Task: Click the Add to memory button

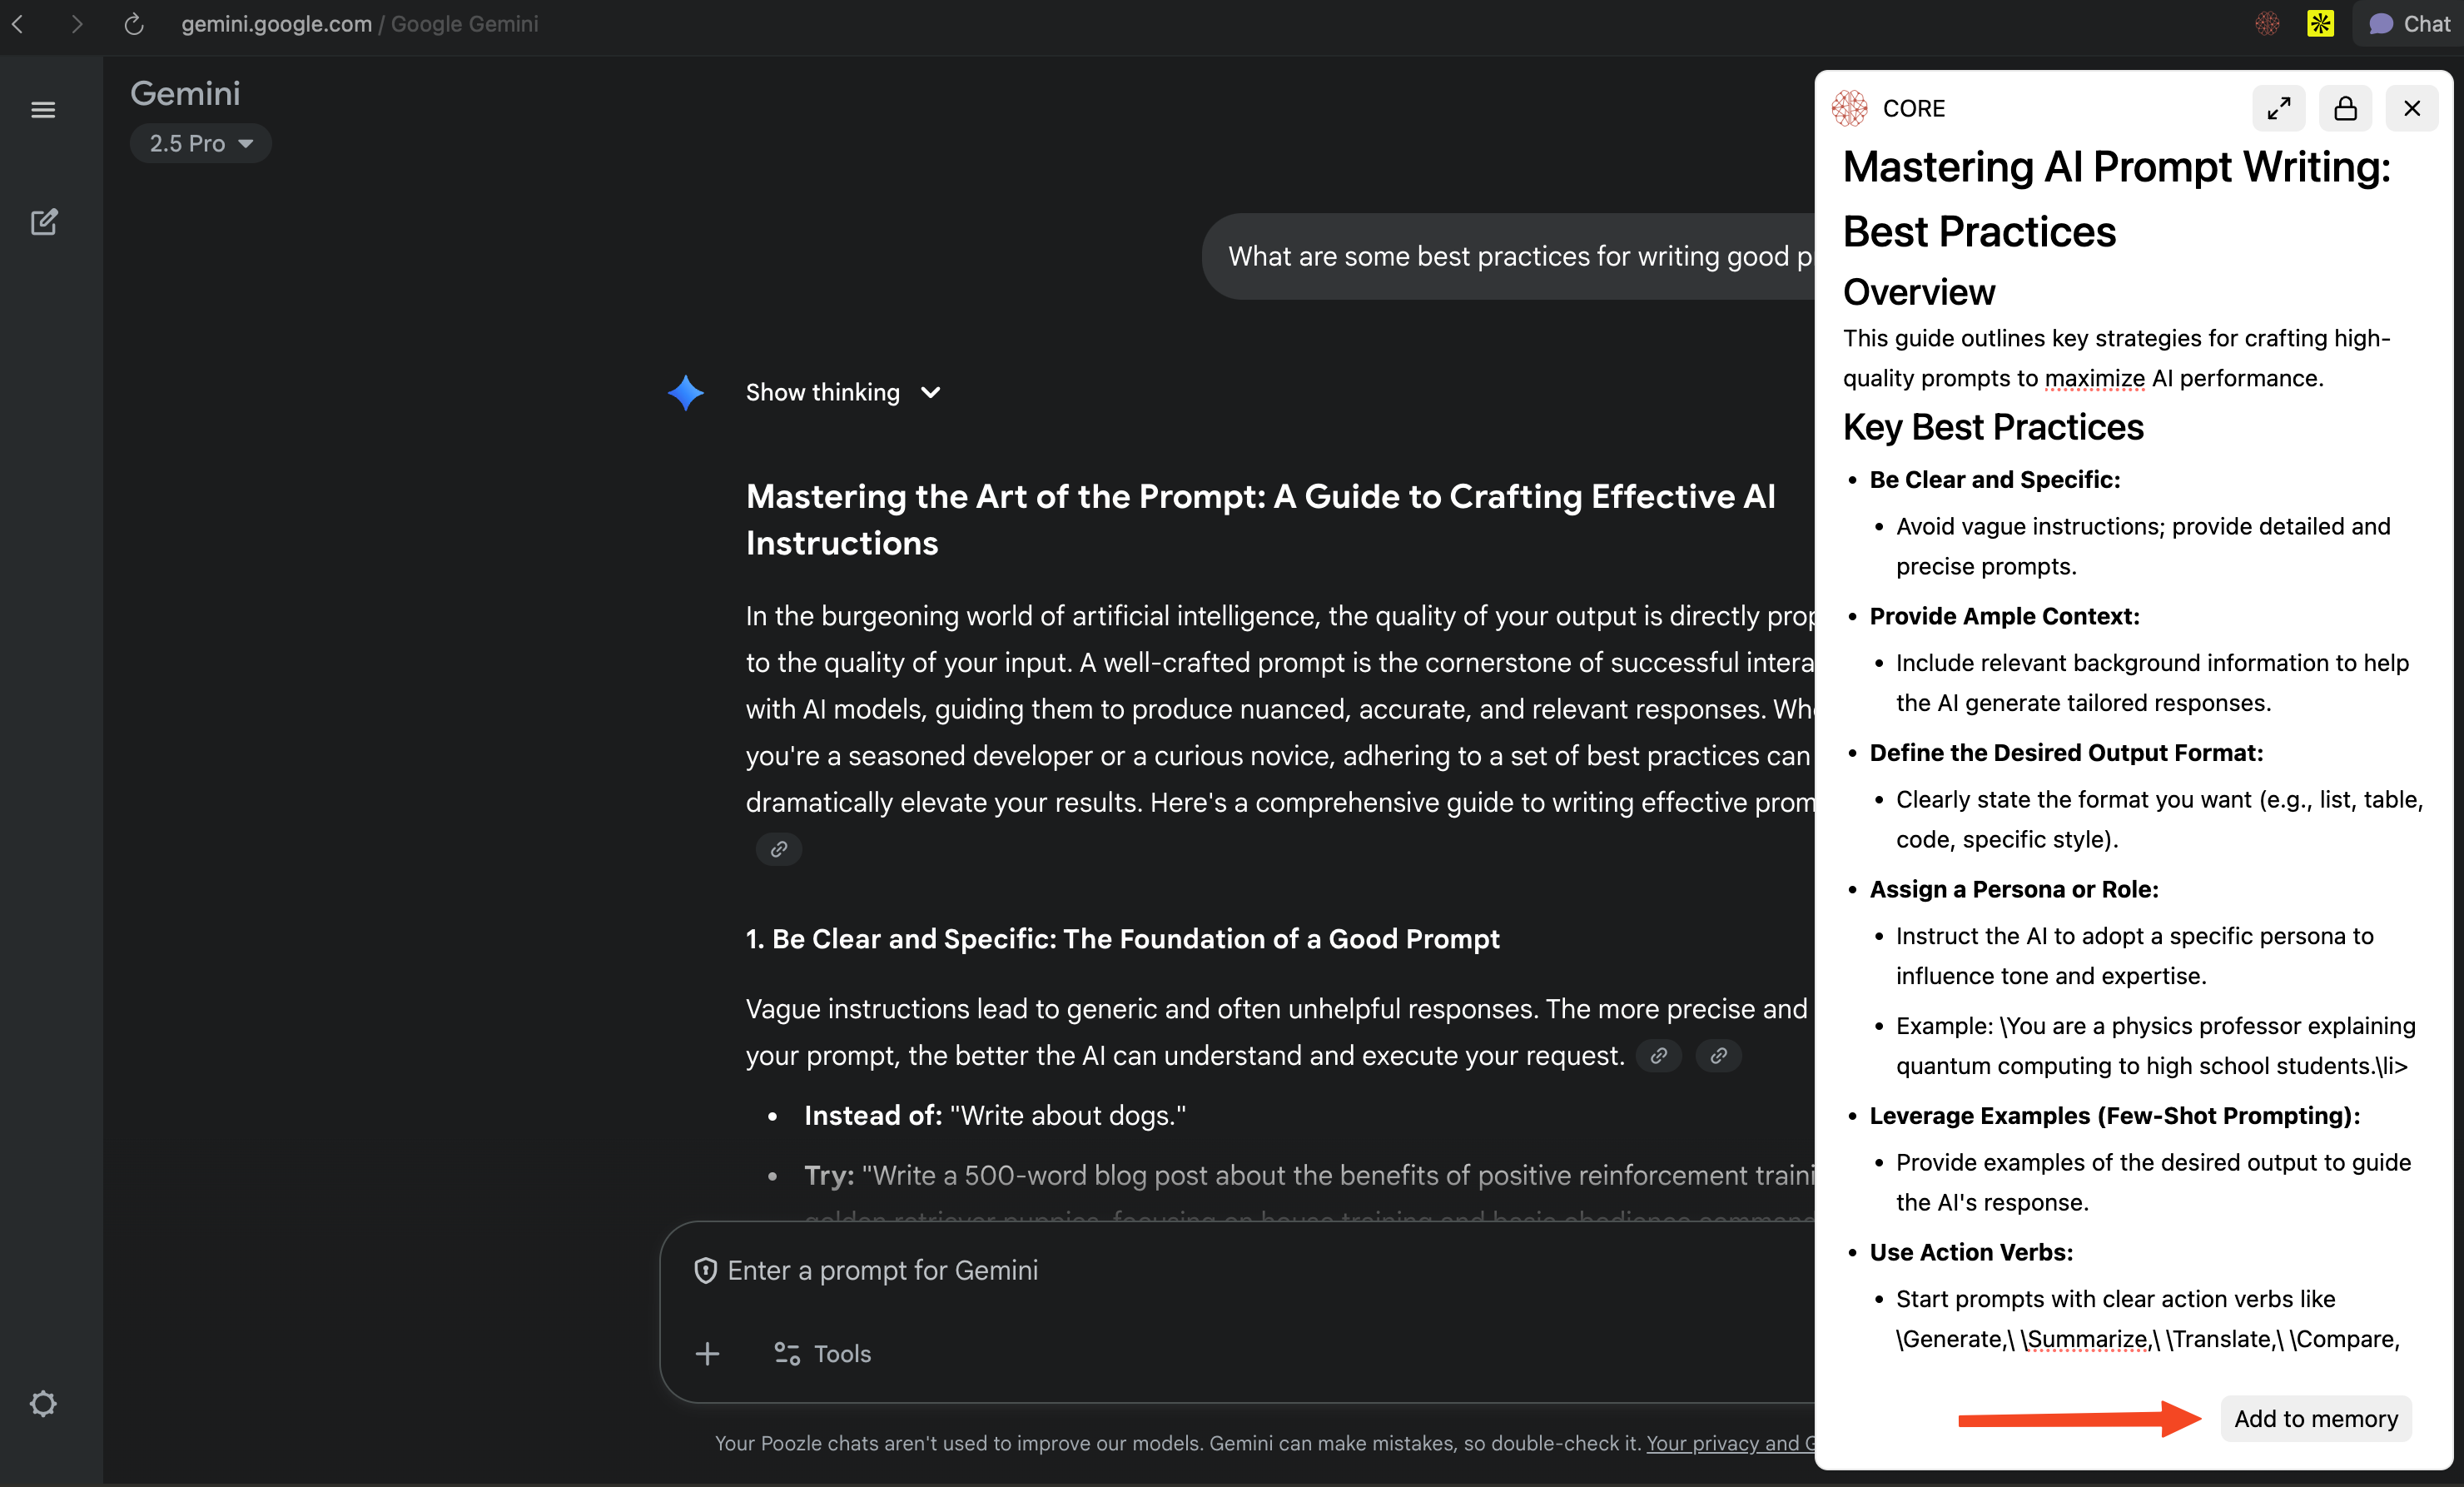Action: [2315, 1418]
